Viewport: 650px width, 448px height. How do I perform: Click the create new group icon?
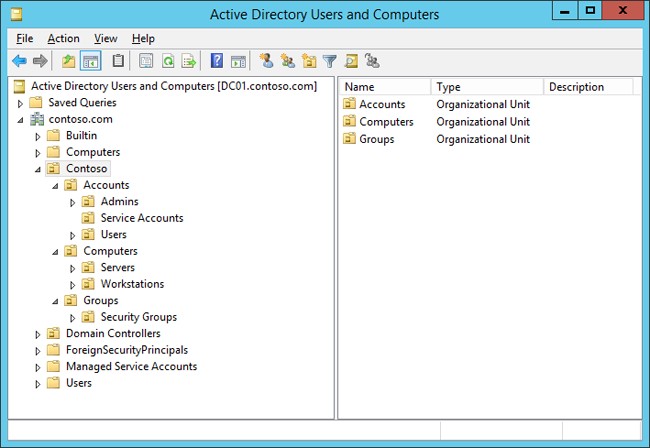pos(288,61)
